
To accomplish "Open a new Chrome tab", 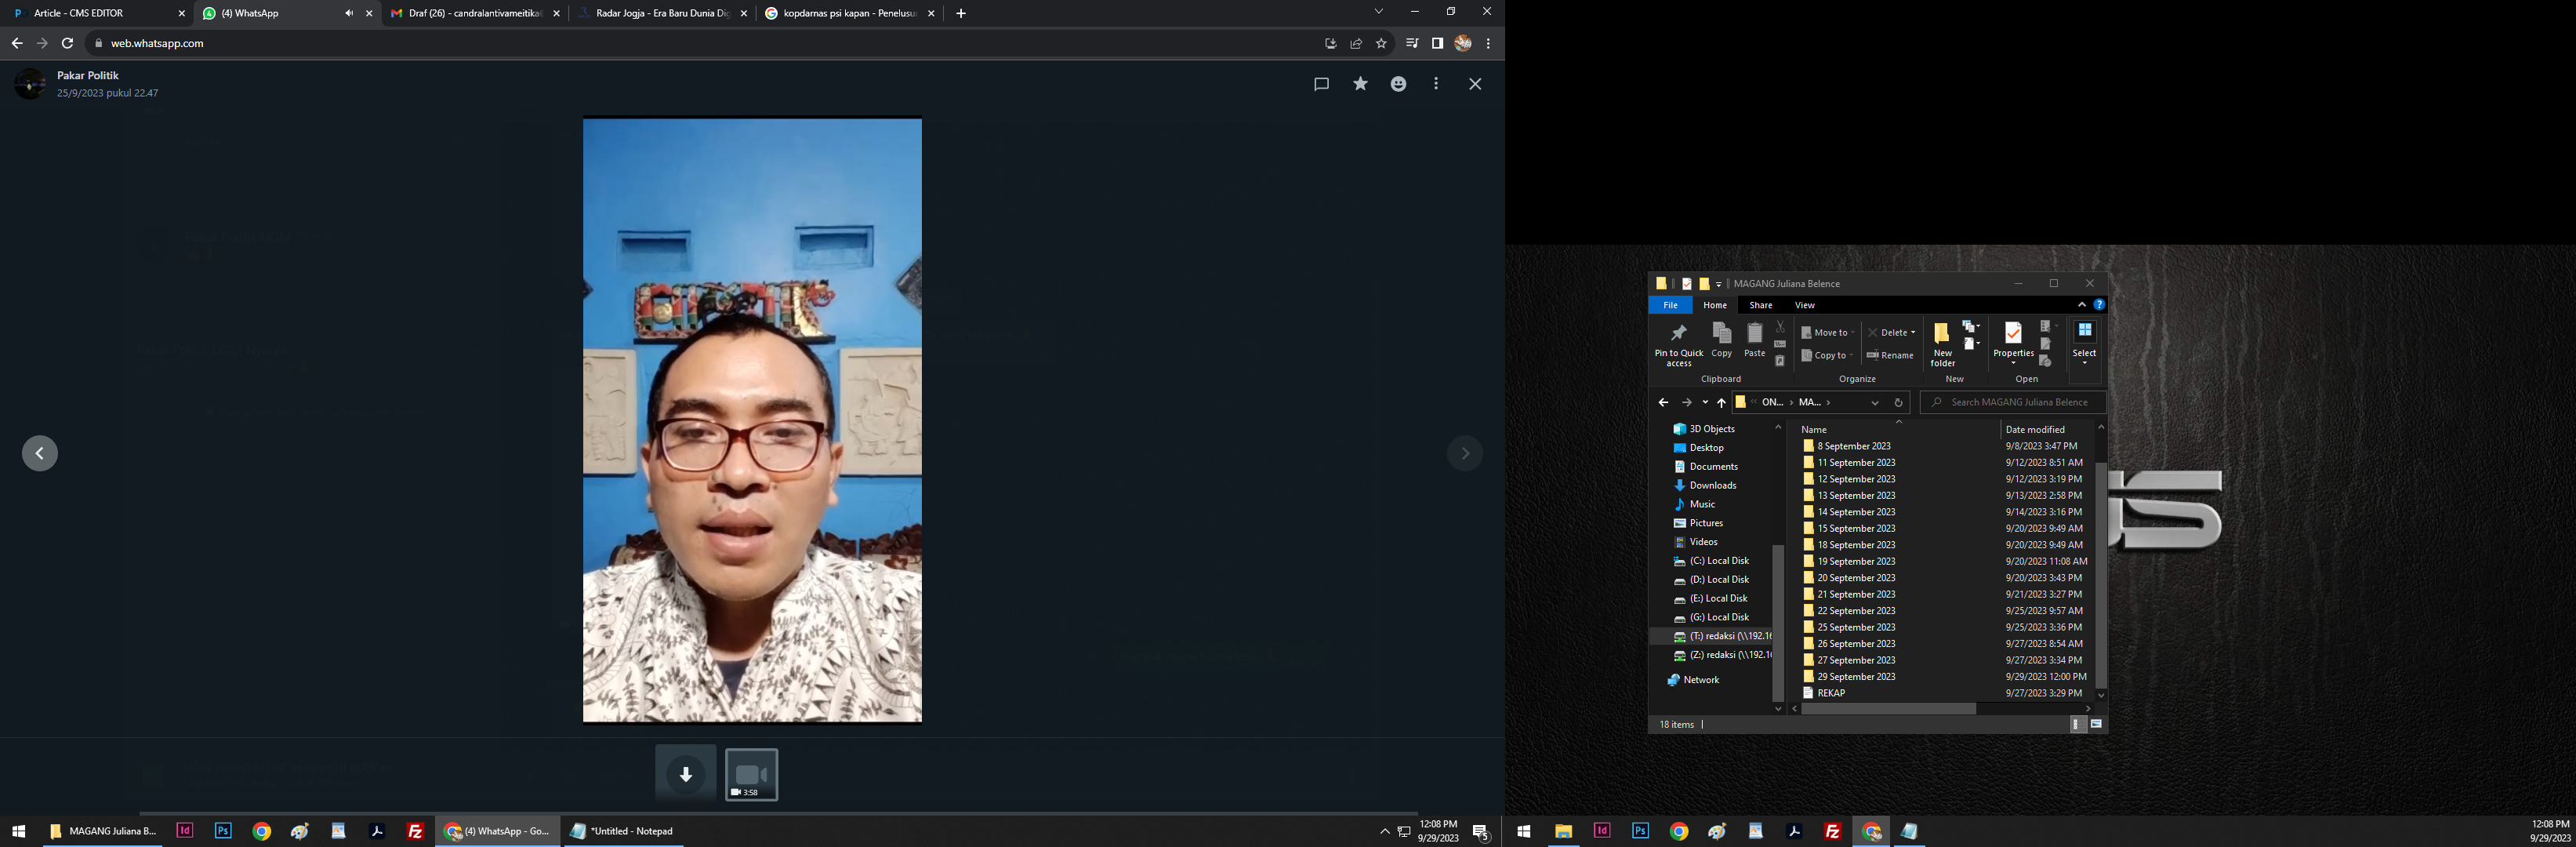I will coord(961,13).
